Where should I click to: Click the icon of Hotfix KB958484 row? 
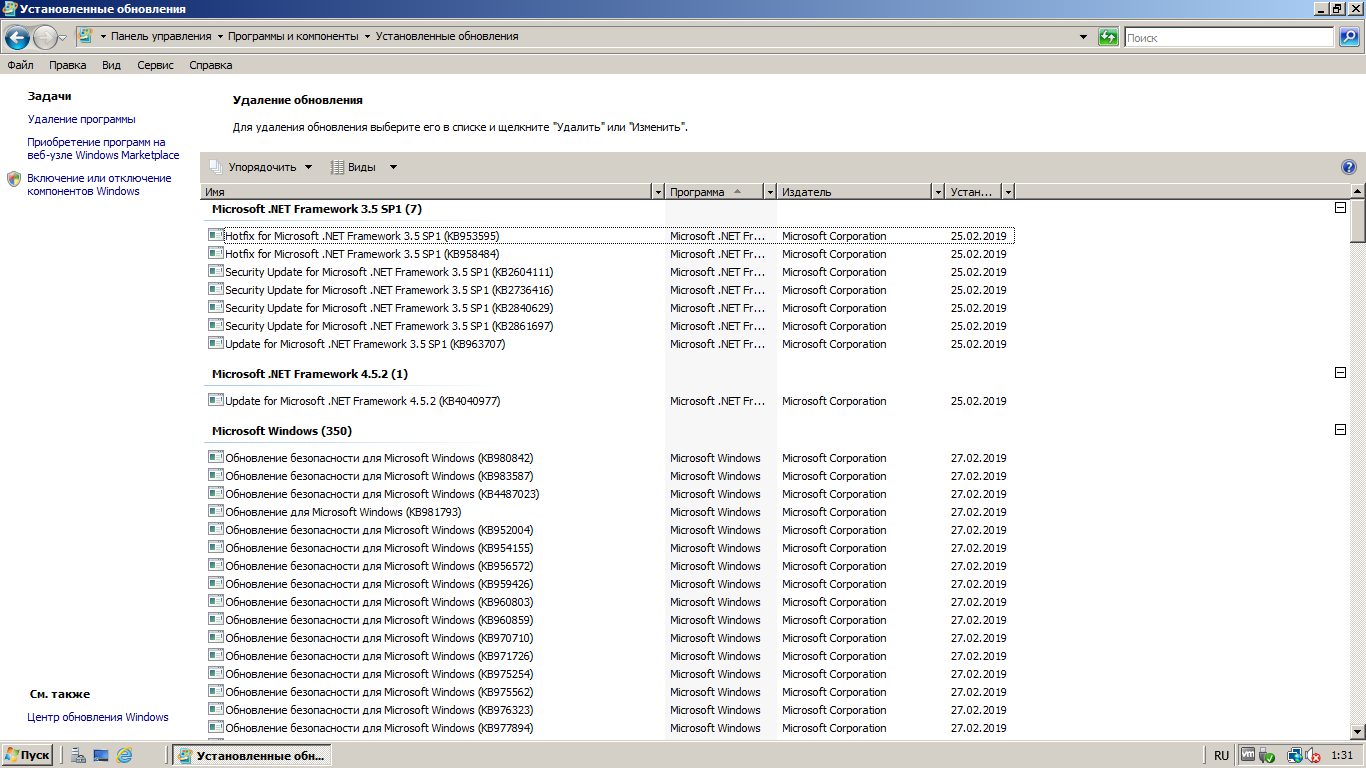pos(215,253)
